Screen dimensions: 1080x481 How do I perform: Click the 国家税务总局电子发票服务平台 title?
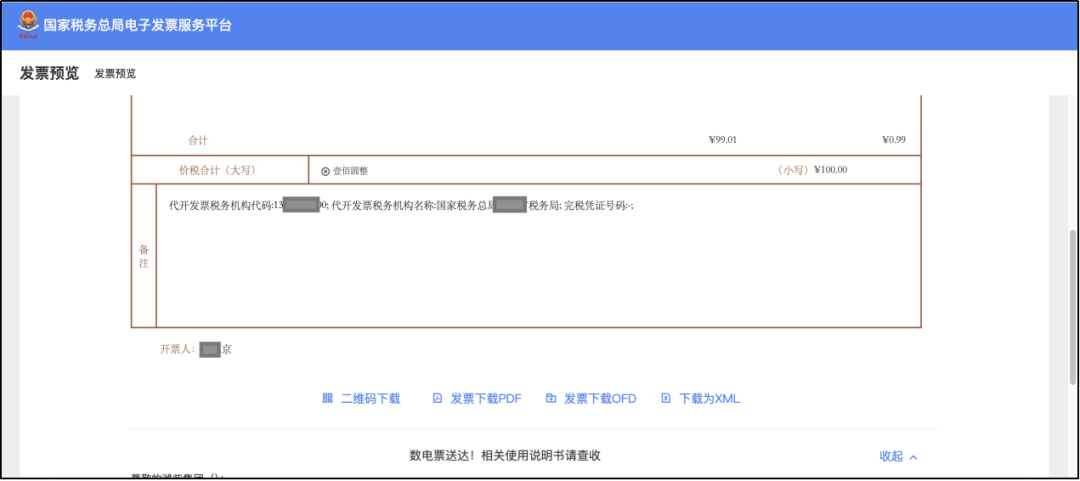tap(138, 25)
